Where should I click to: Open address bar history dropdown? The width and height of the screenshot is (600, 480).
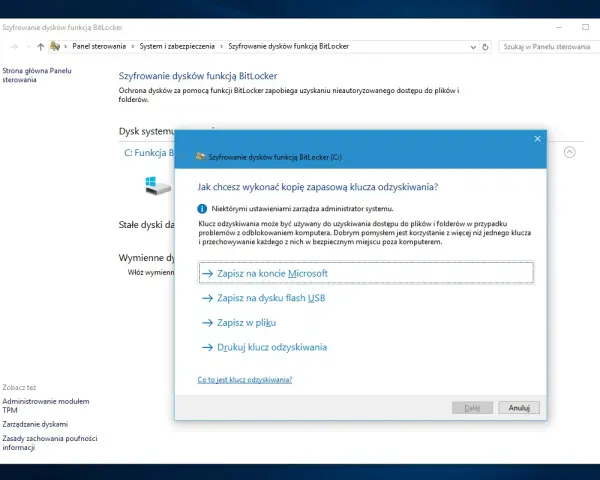tap(473, 47)
